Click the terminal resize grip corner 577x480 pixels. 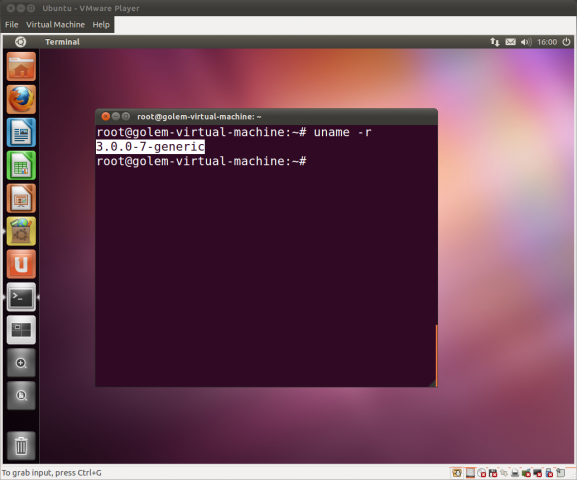point(433,384)
